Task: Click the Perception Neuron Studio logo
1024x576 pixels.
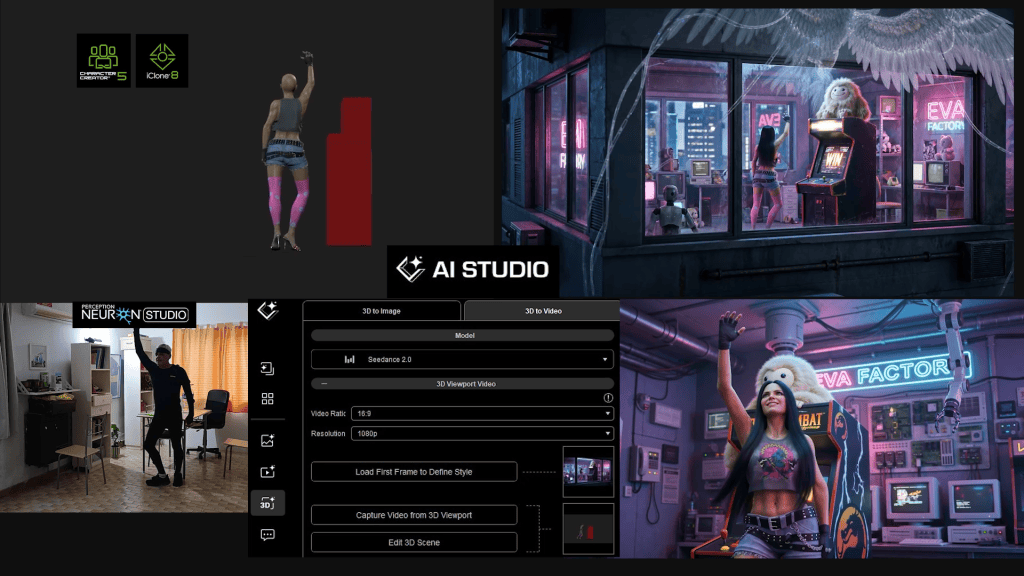Action: [134, 314]
